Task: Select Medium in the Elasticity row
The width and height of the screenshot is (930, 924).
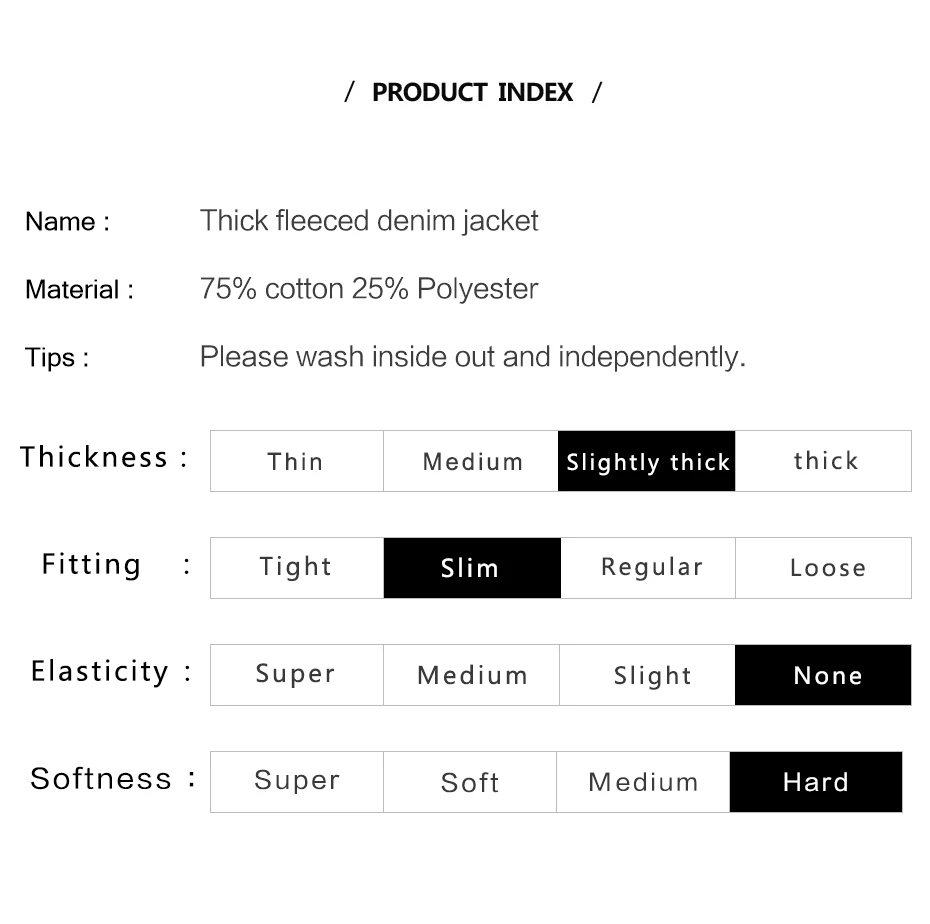Action: 472,675
